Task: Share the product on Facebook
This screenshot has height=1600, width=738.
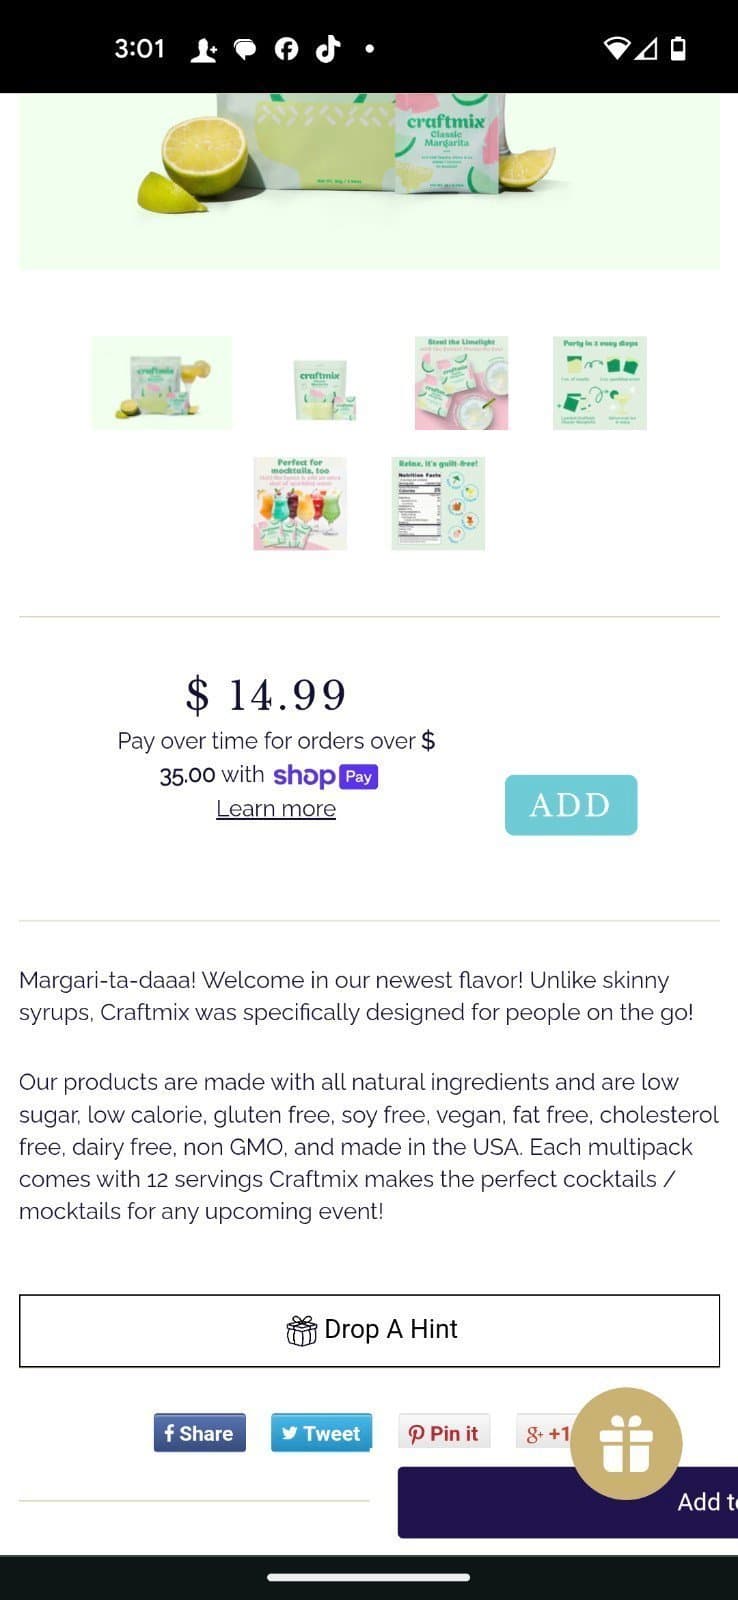Action: [198, 1432]
